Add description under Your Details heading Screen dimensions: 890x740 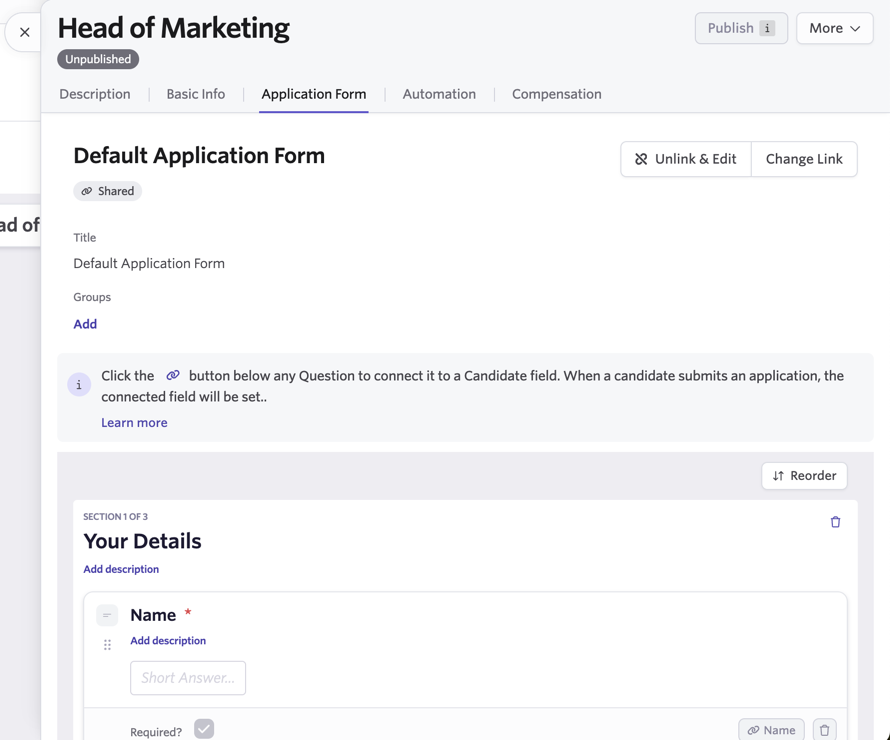coord(121,569)
